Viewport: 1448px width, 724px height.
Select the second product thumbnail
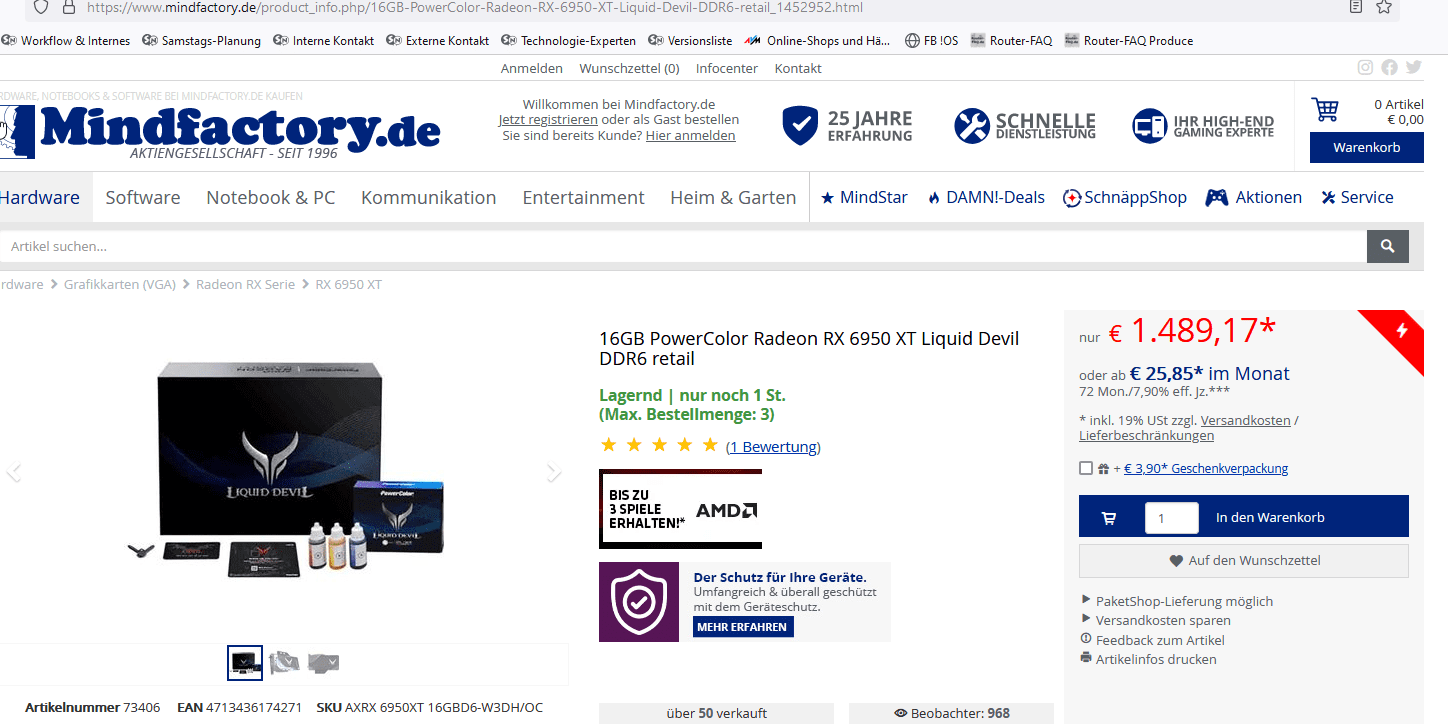click(x=285, y=662)
